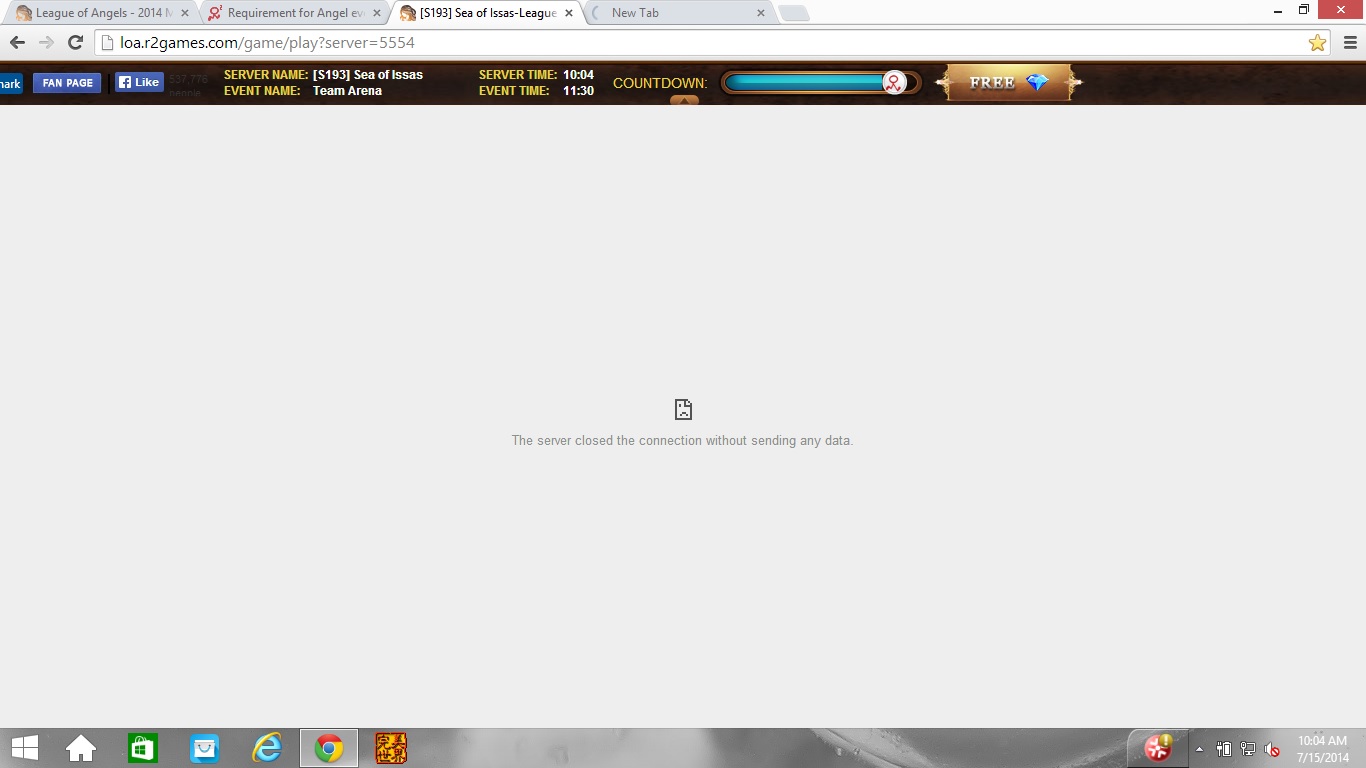This screenshot has width=1366, height=768.
Task: Click the FREE diamond banner
Action: pos(1008,83)
